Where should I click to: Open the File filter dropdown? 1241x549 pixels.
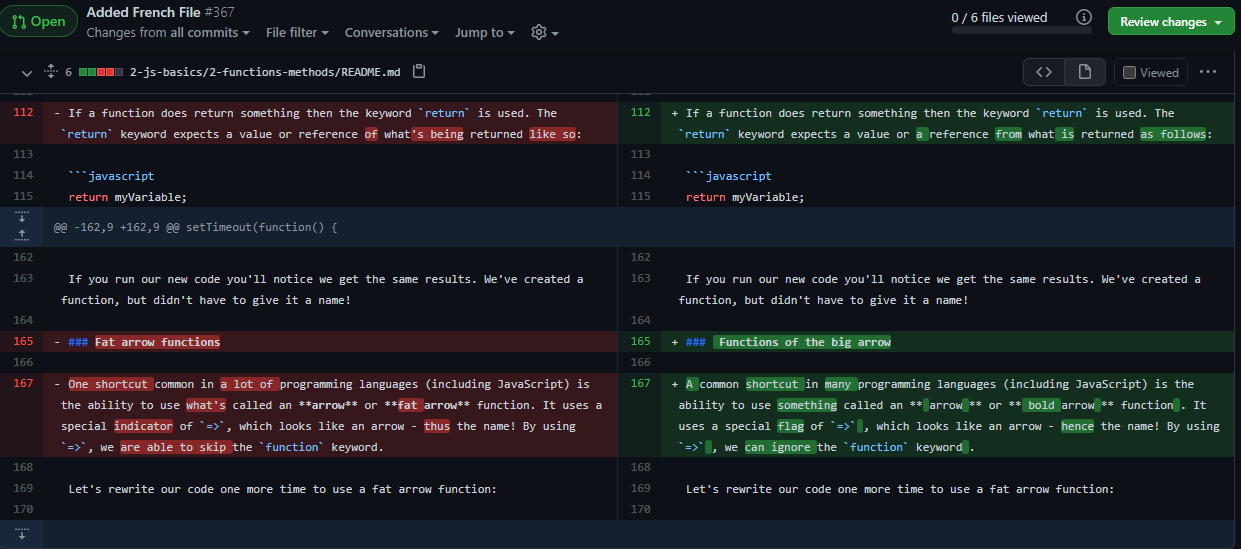(297, 32)
